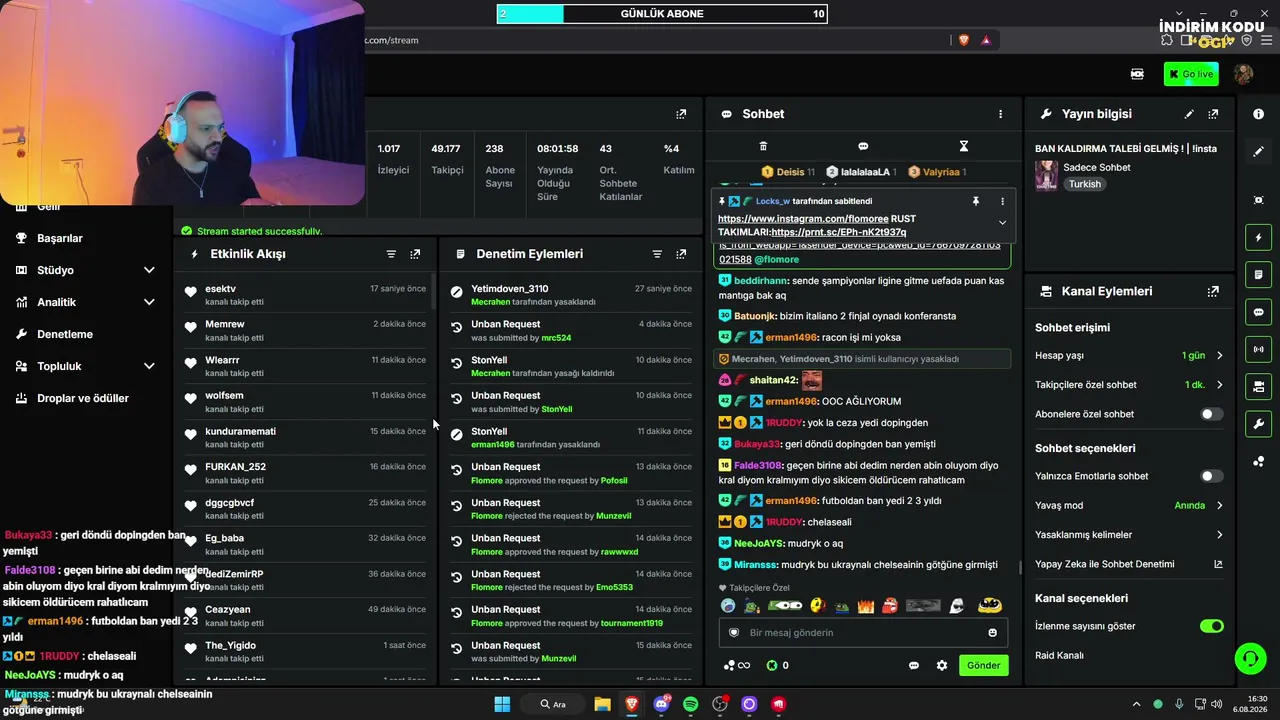The height and width of the screenshot is (720, 1280).
Task: Open Denetleme in left sidebar
Action: tap(64, 334)
